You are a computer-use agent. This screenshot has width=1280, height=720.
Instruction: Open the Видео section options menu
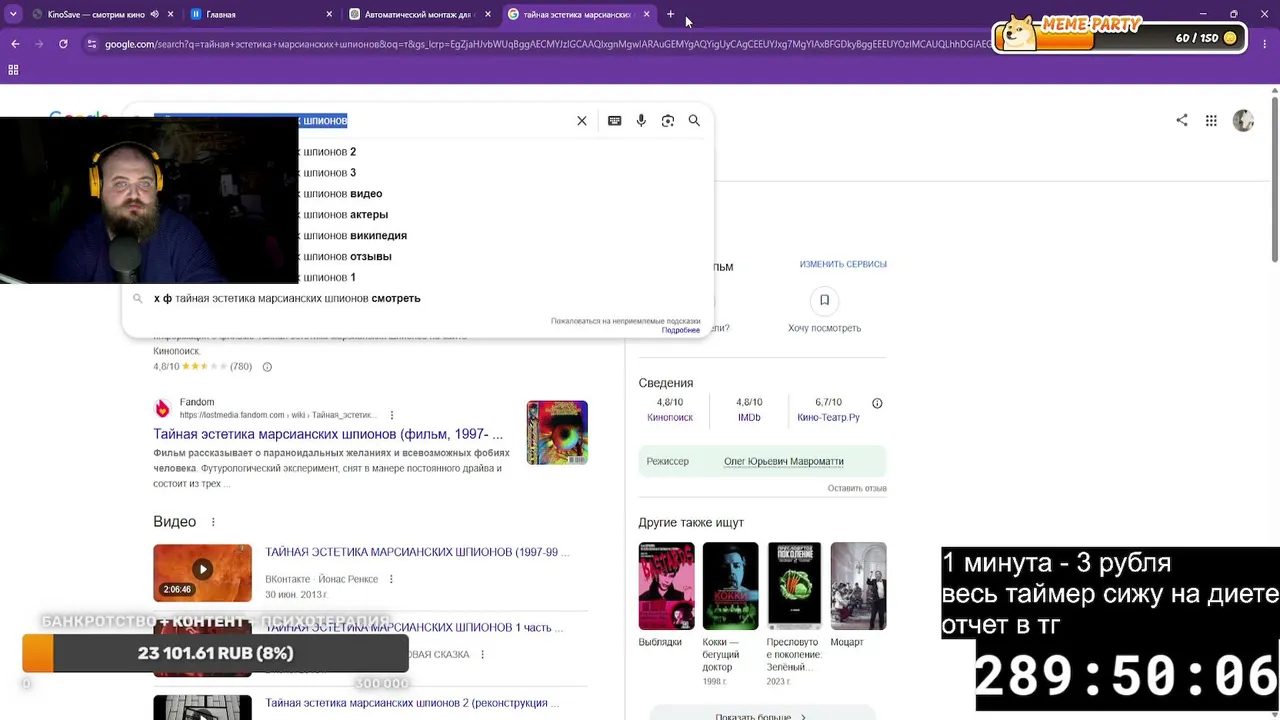tap(213, 522)
